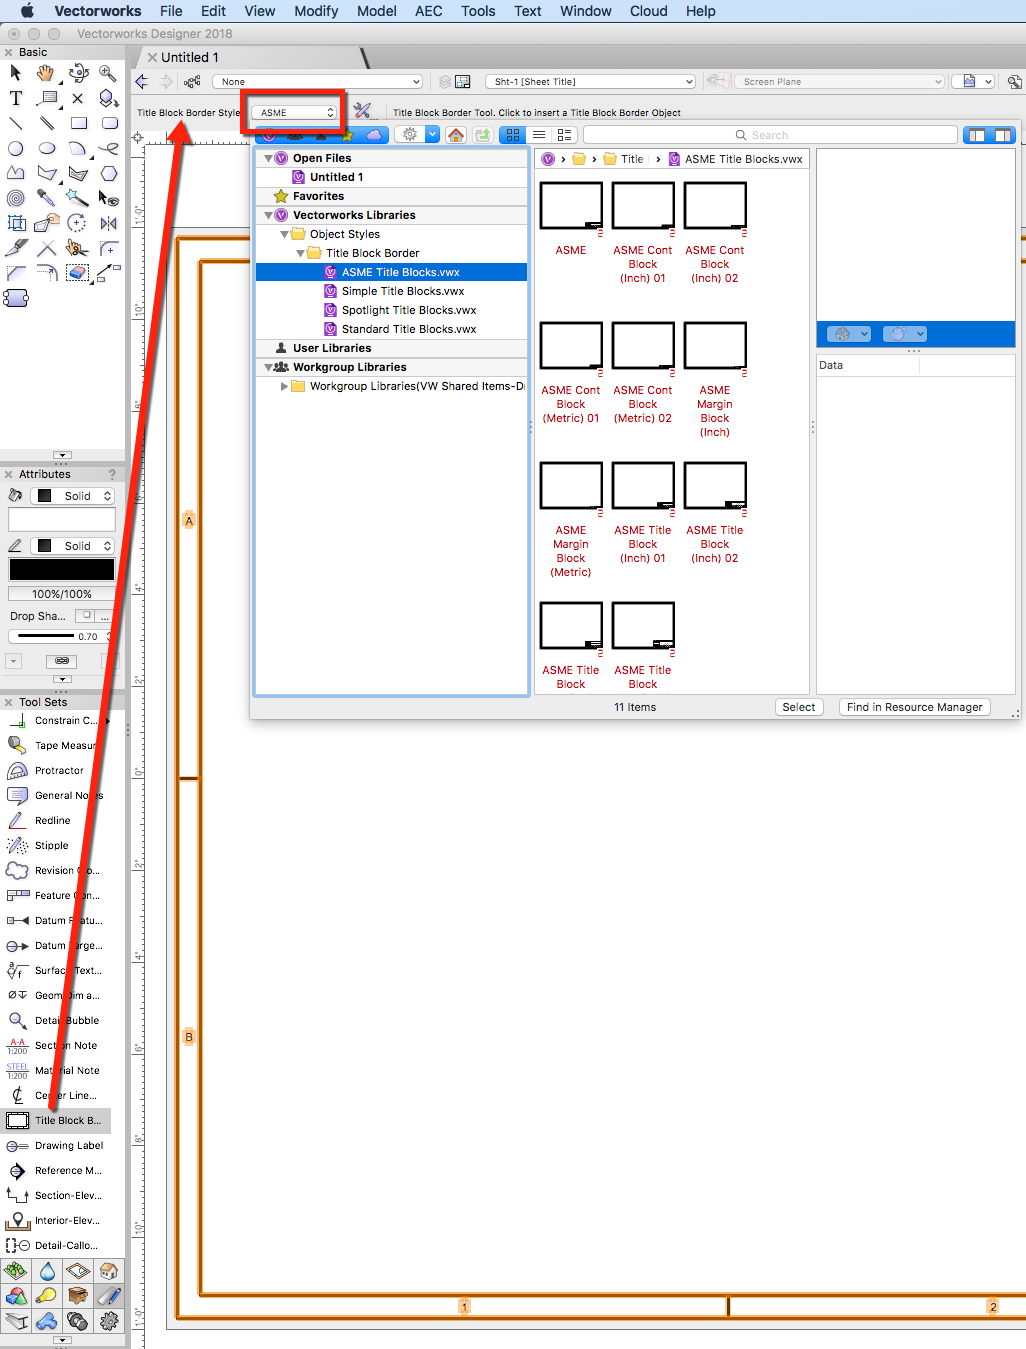Viewport: 1026px width, 1349px height.
Task: Open the Tools menu
Action: 478,11
